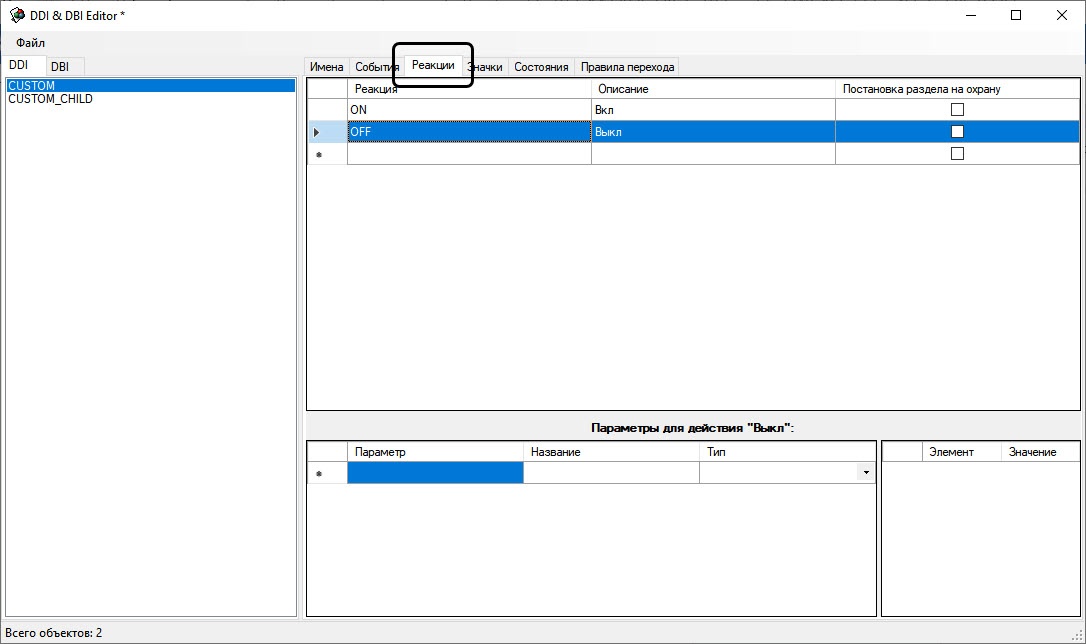This screenshot has height=644, width=1086.
Task: Click the new-row asterisk in parameters grid
Action: [x=318, y=474]
